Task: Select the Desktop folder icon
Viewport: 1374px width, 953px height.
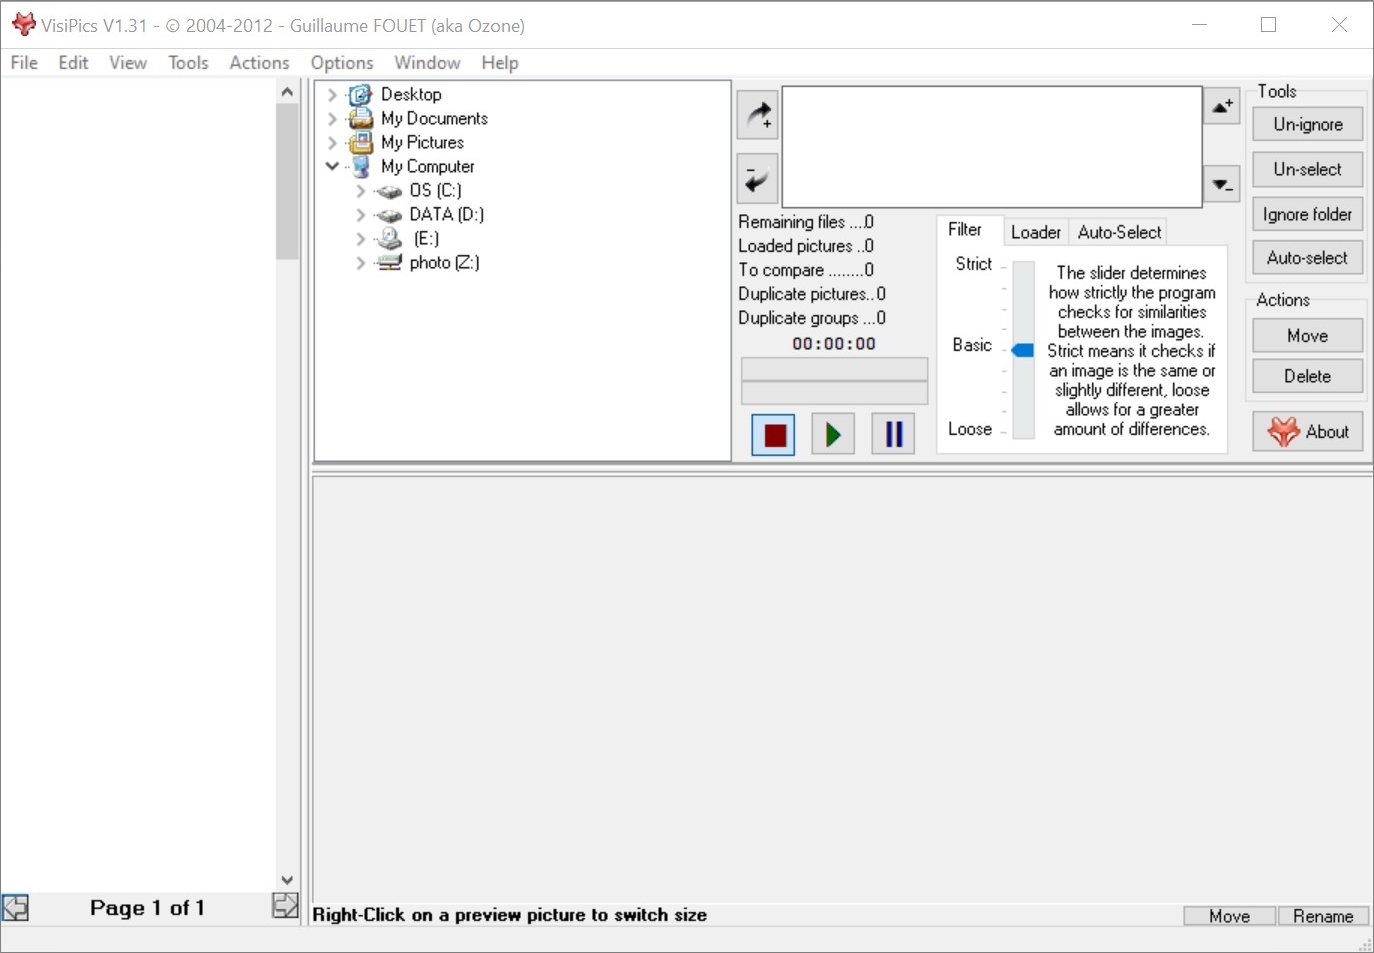Action: (360, 95)
